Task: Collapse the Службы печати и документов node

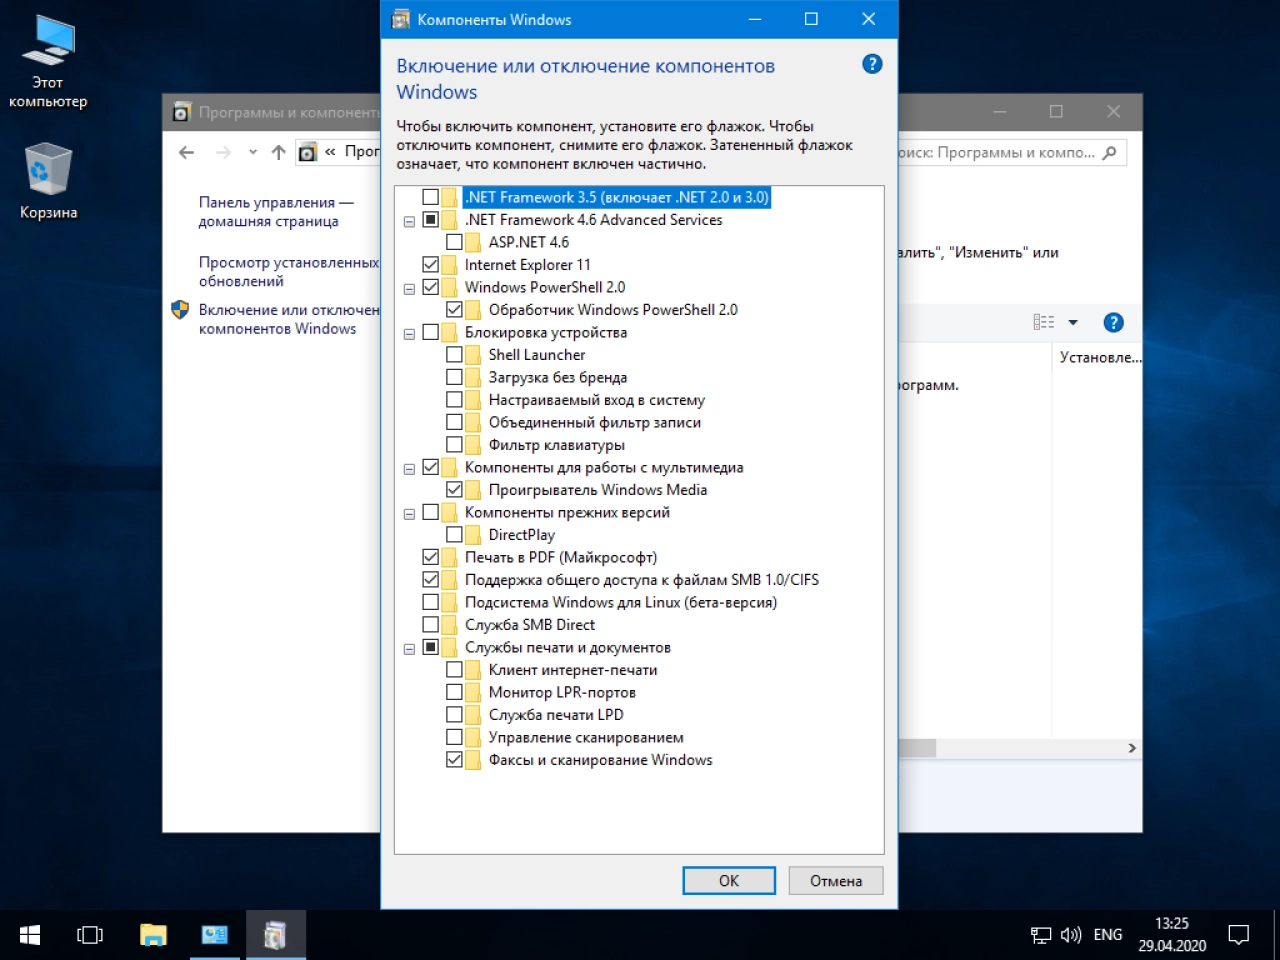Action: click(x=409, y=648)
